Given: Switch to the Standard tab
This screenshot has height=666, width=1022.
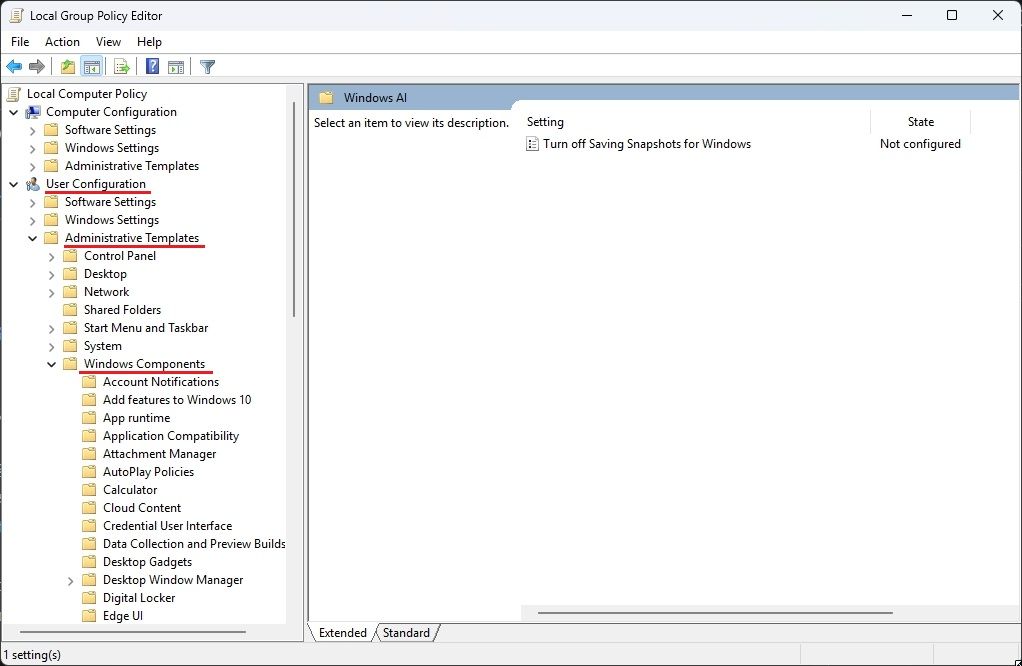Looking at the screenshot, I should pyautogui.click(x=406, y=633).
